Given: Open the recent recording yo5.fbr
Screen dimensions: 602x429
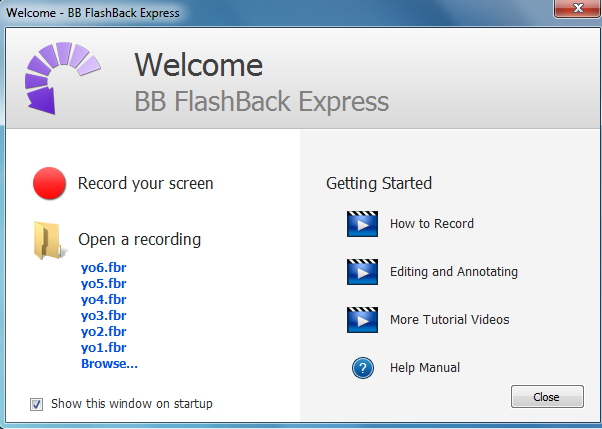Looking at the screenshot, I should (x=104, y=283).
